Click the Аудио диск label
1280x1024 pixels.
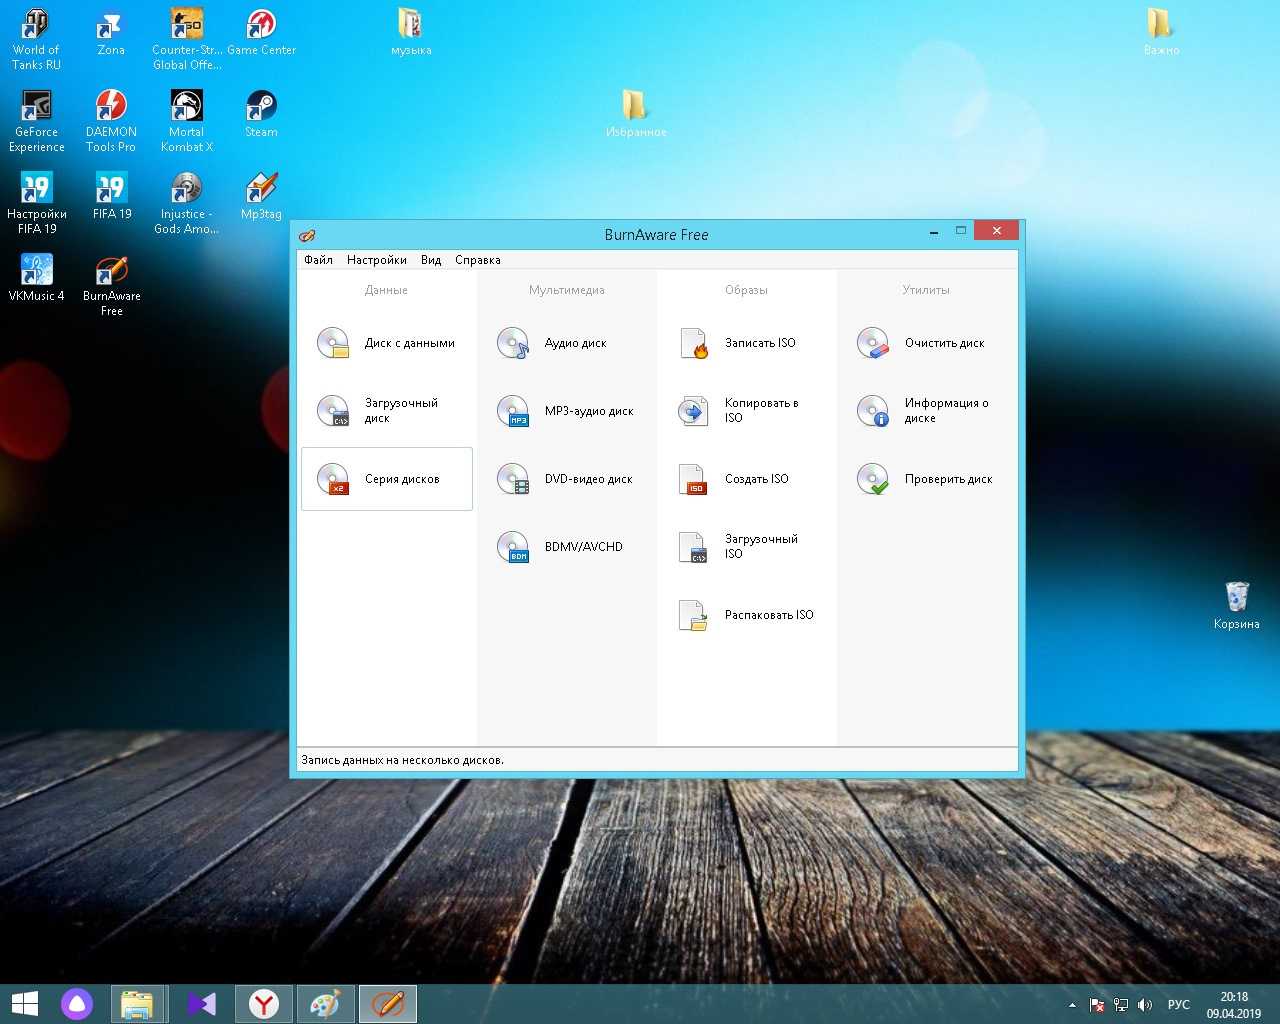[576, 343]
